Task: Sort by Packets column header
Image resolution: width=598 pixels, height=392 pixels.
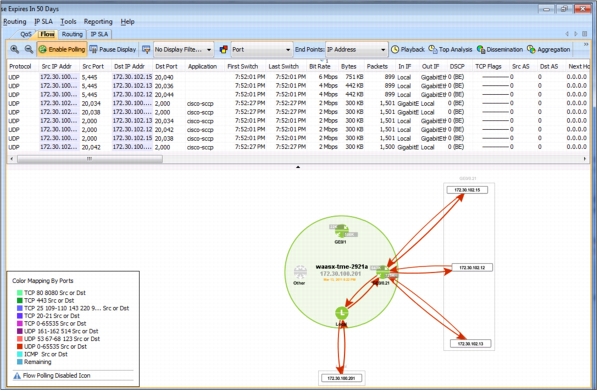Action: click(x=377, y=66)
